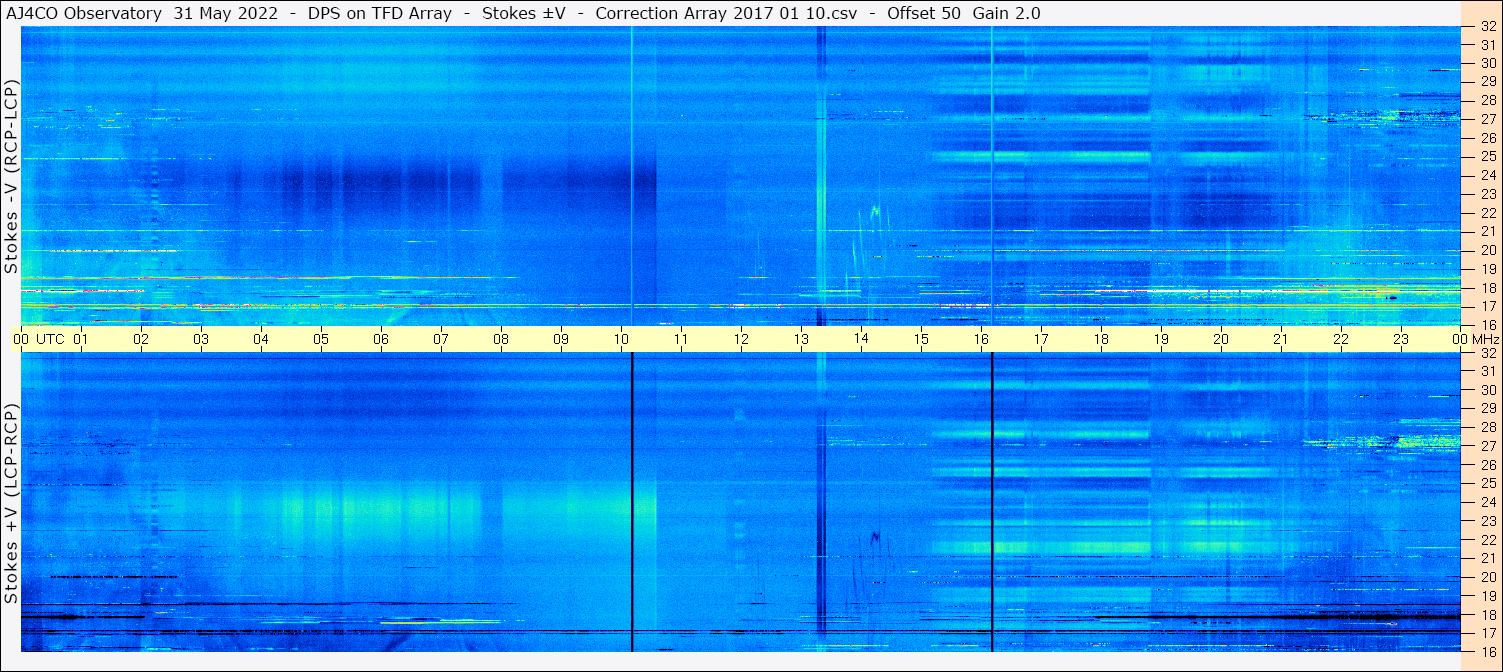This screenshot has height=672, width=1503.
Task: Click hour "21" on the UTC time axis
Action: tap(1281, 339)
